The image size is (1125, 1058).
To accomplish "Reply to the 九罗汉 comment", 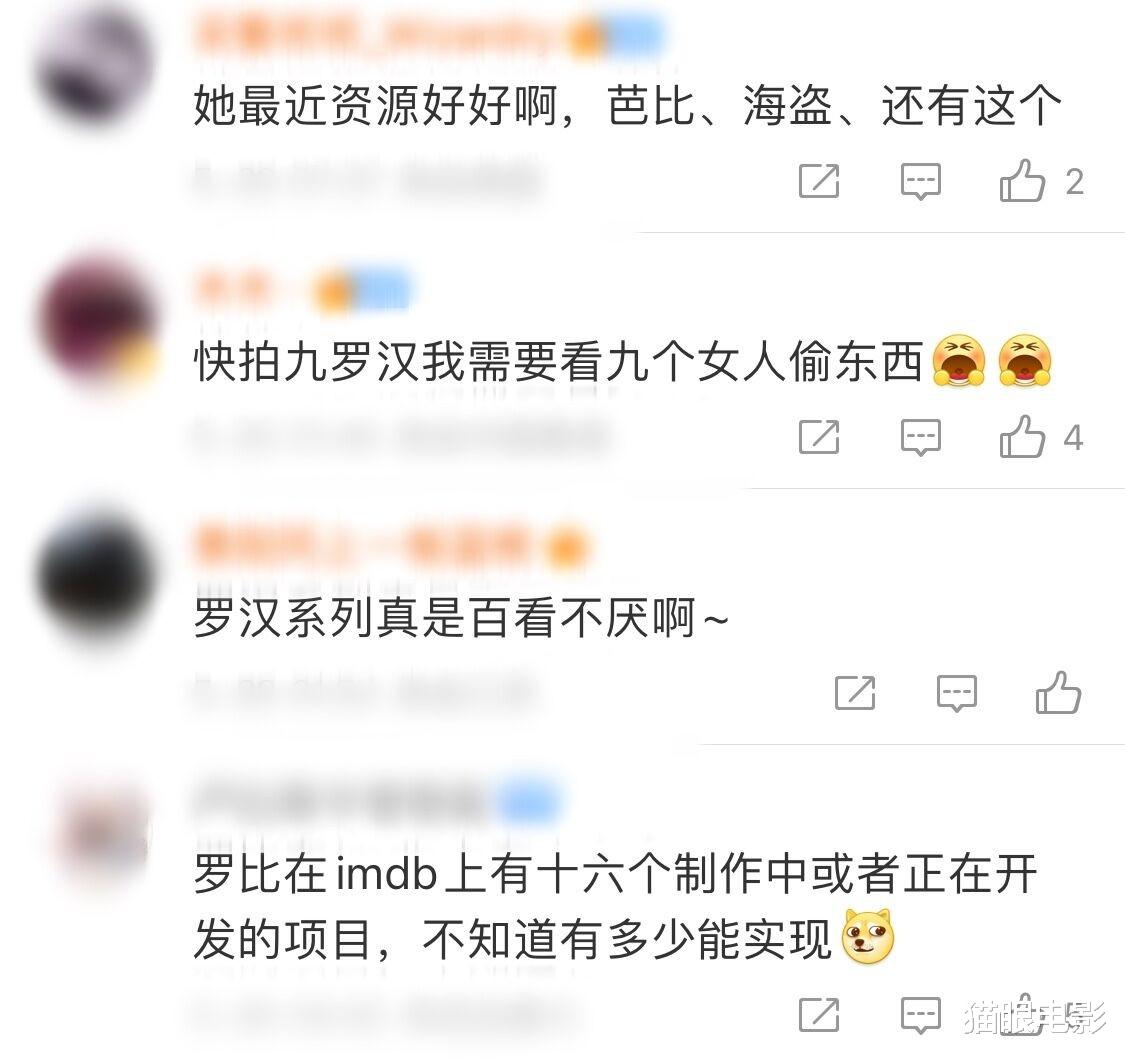I will 921,437.
